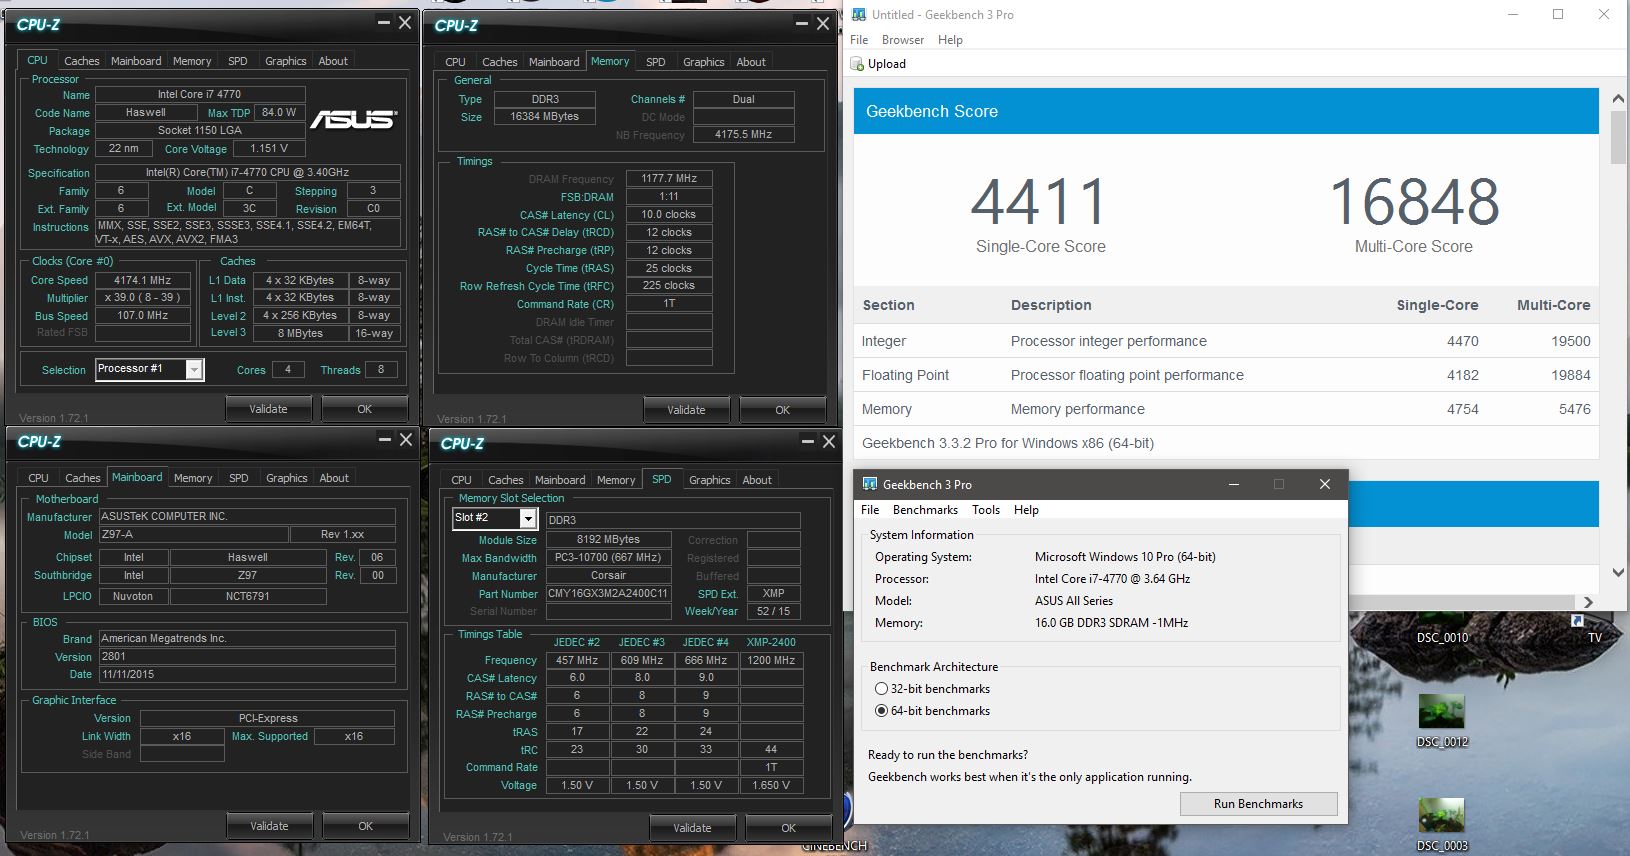Image resolution: width=1630 pixels, height=856 pixels.
Task: Click OK in the CPU-Z Mainboard window
Action: click(x=366, y=826)
